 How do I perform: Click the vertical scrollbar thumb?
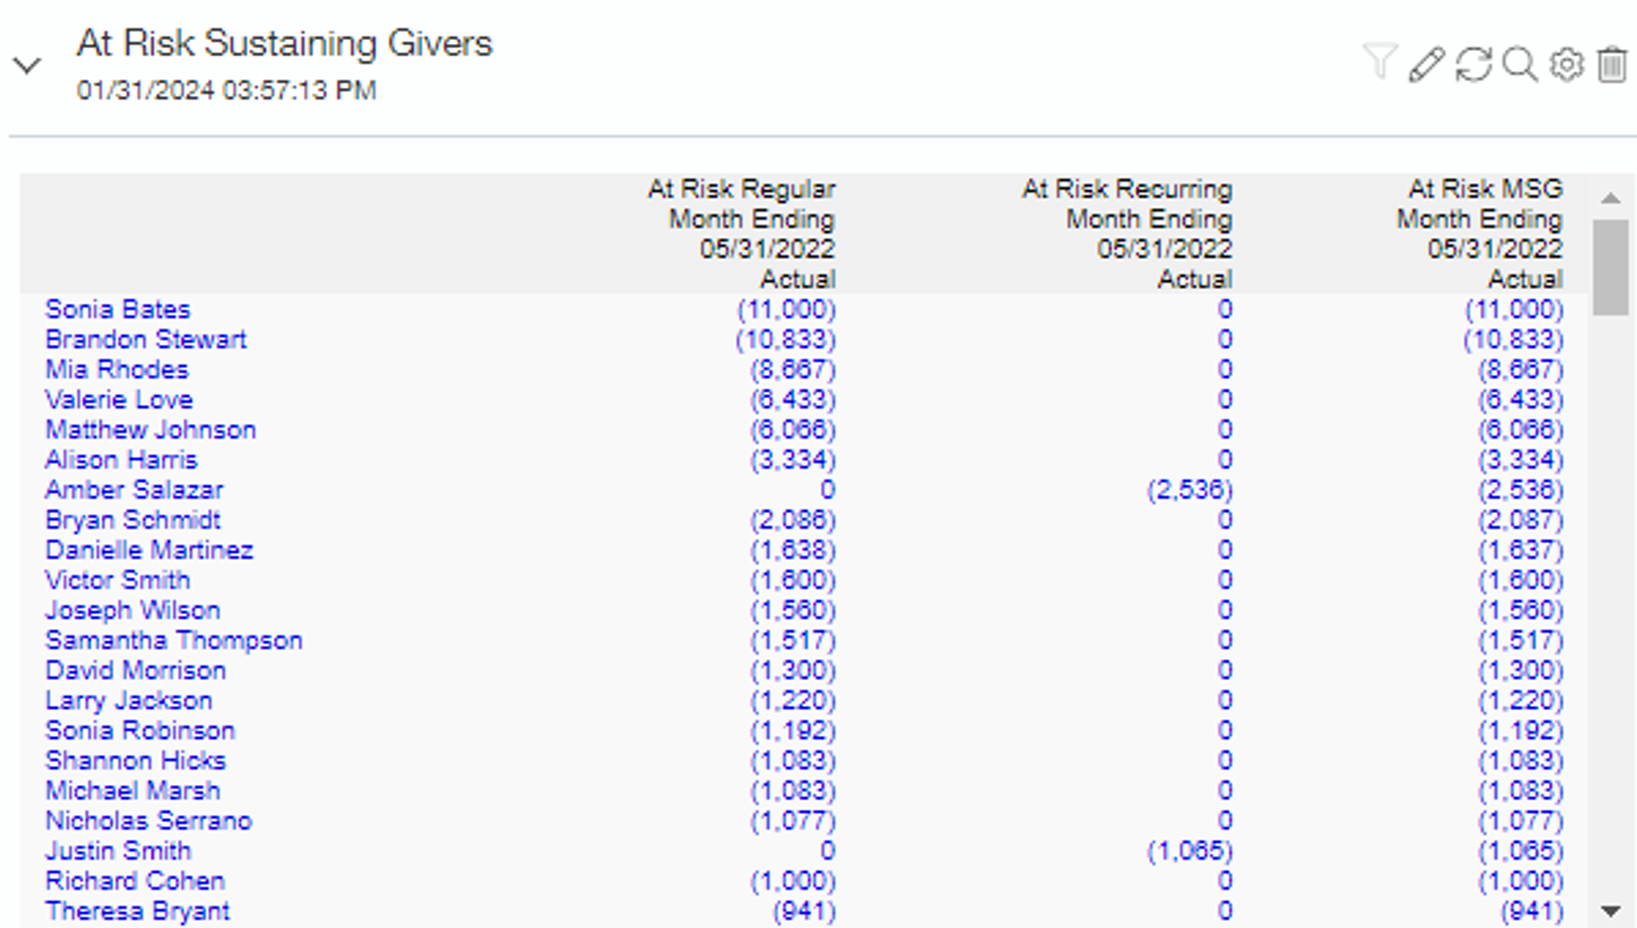(1610, 266)
